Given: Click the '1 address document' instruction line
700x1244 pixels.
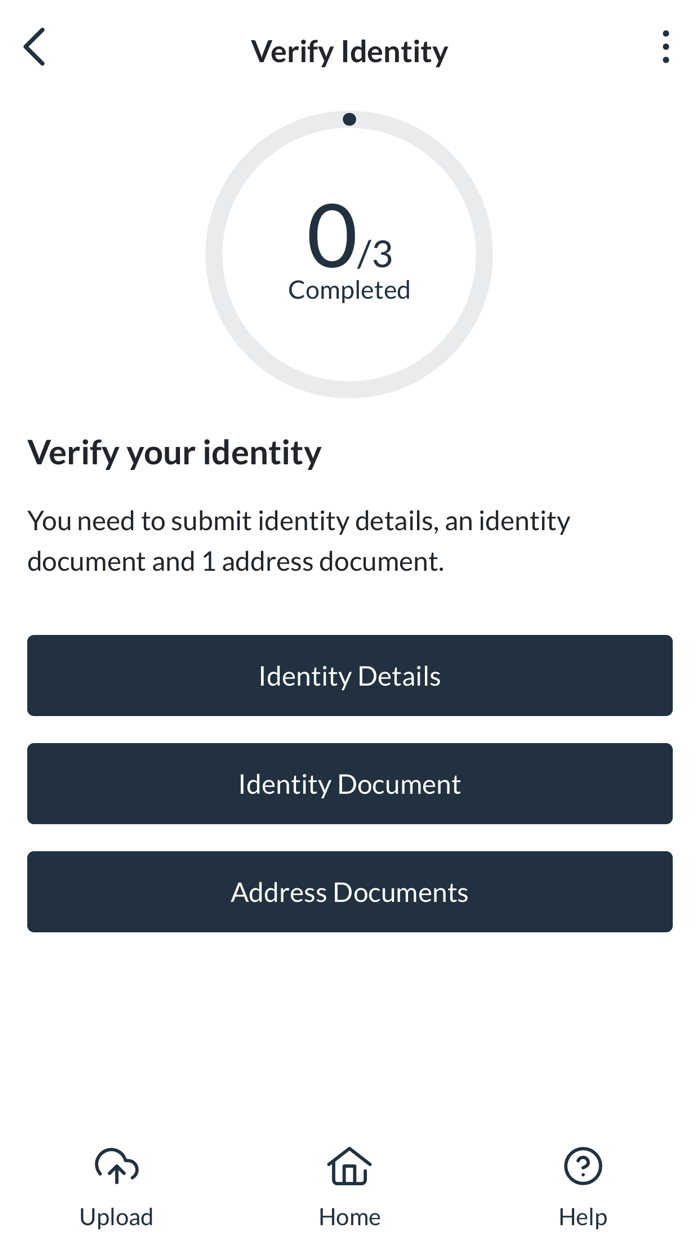Looking at the screenshot, I should pos(235,562).
